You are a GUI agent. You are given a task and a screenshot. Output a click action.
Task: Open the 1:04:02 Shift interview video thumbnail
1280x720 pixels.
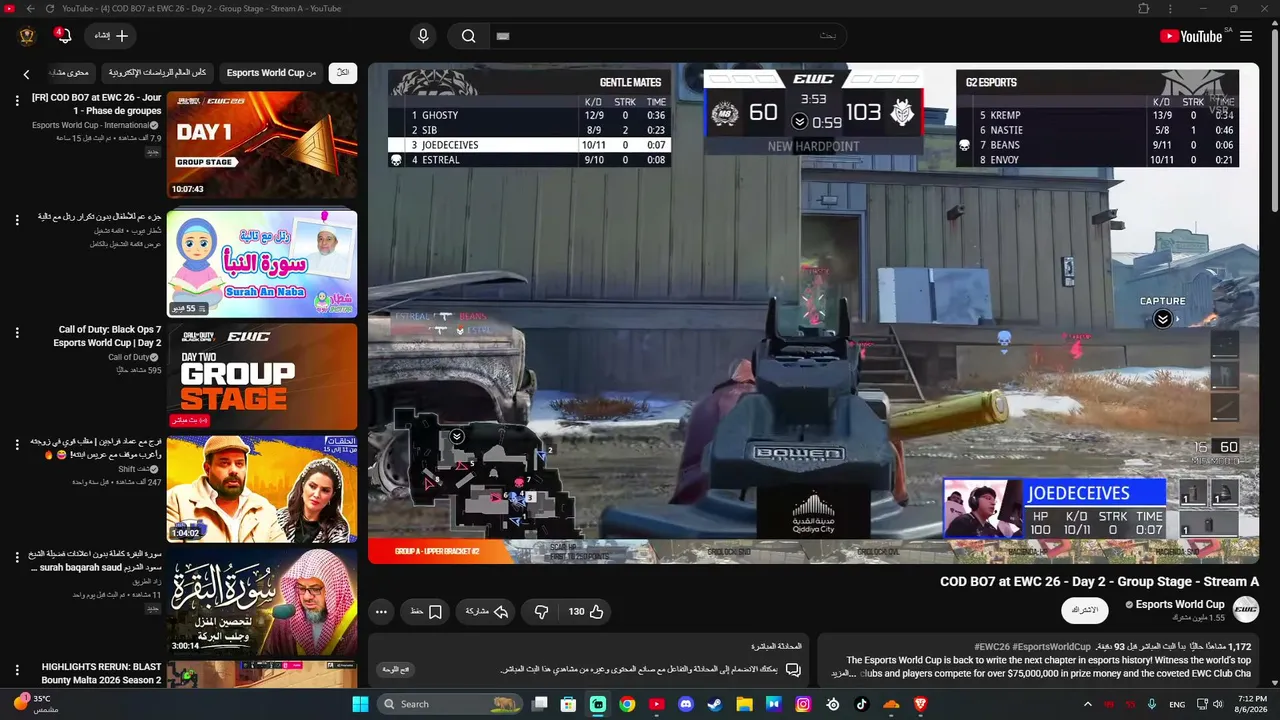coord(261,490)
